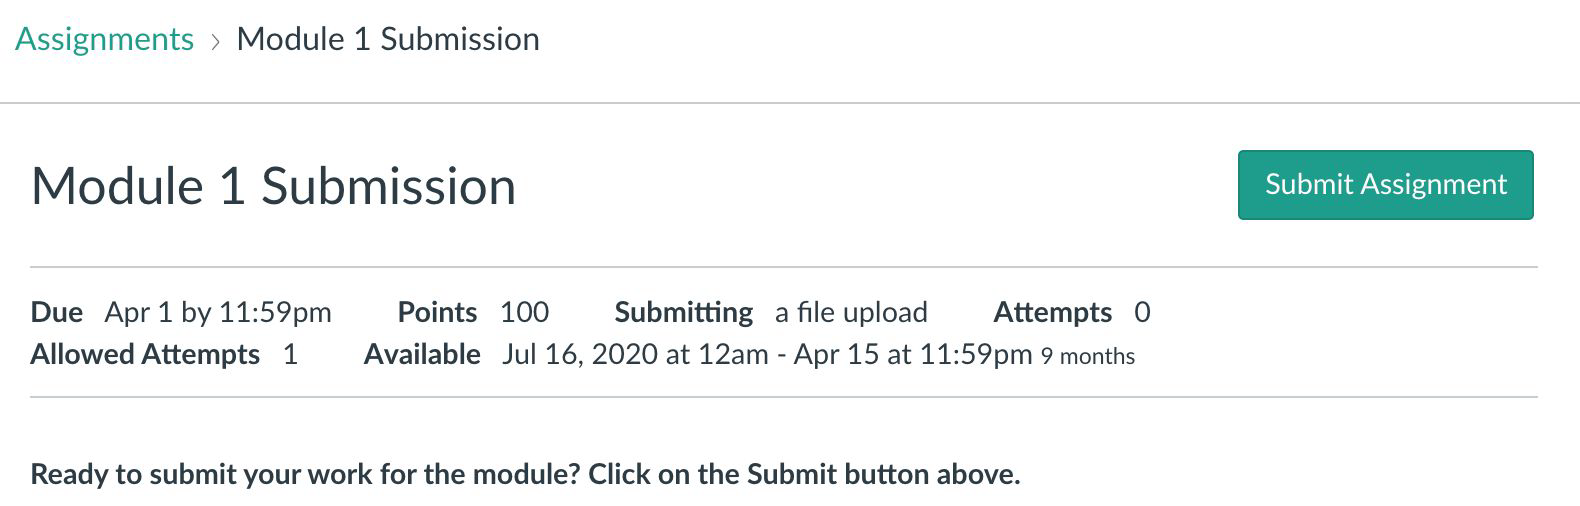Click the 'a file upload' text
Viewport: 1580px width, 506px height.
click(851, 312)
